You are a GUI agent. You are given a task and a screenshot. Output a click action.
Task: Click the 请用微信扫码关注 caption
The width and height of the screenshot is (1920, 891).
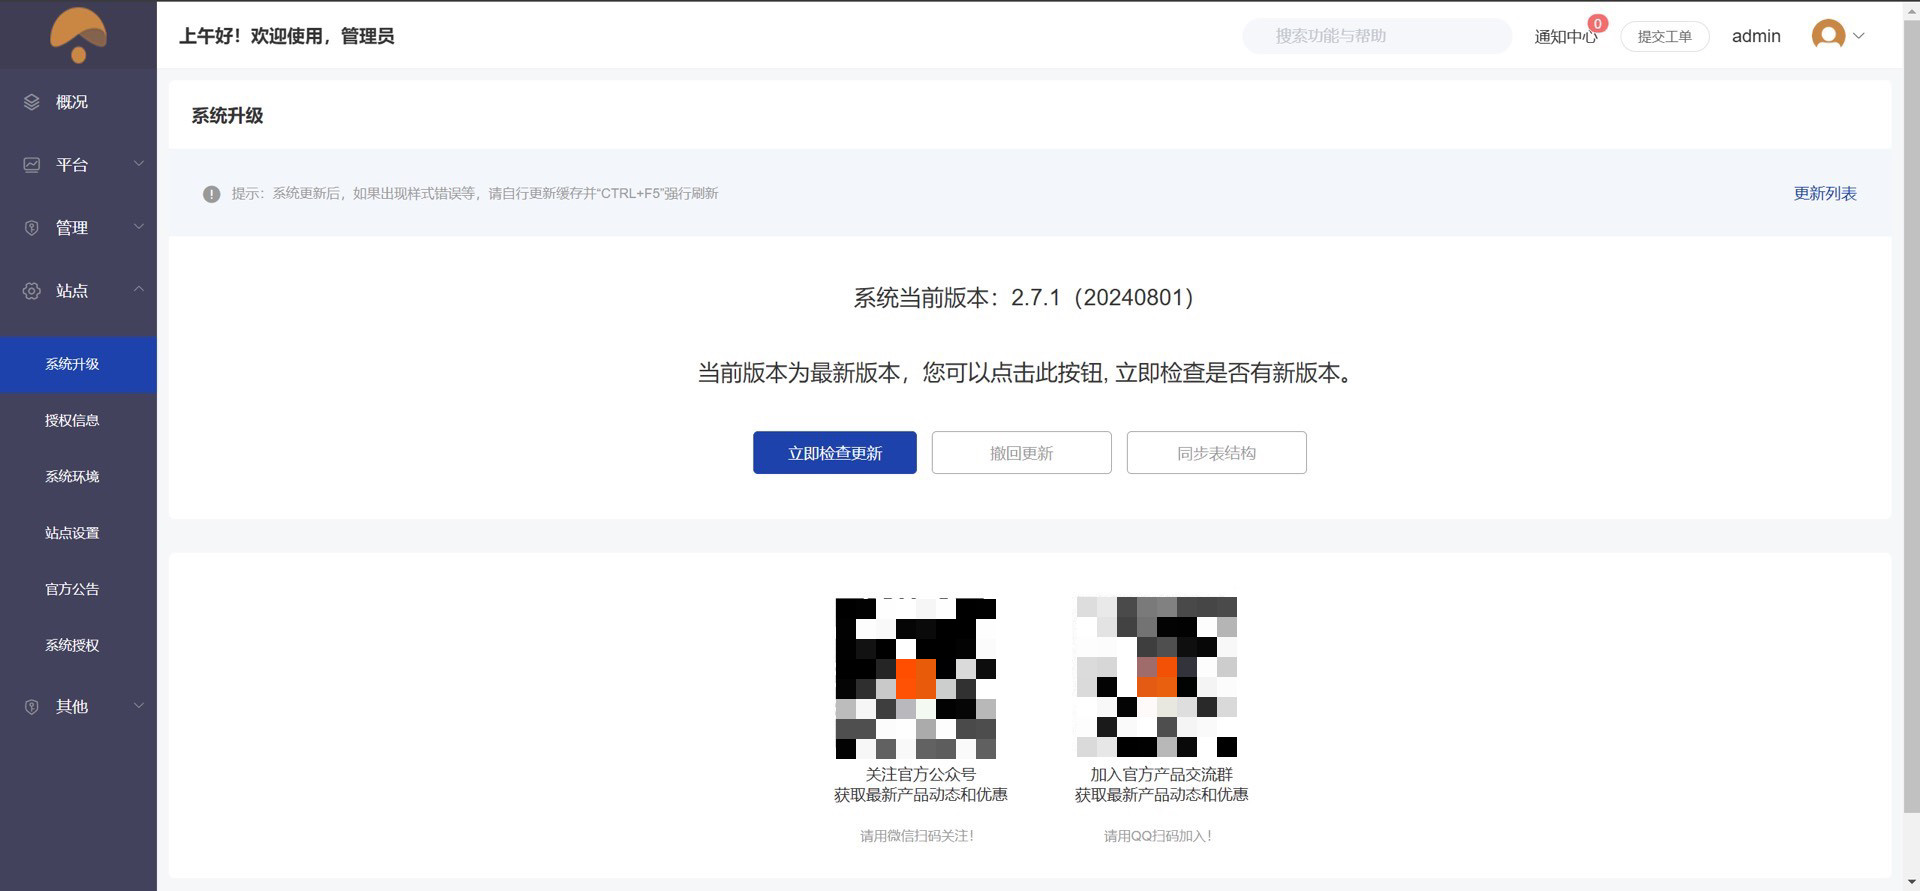917,836
